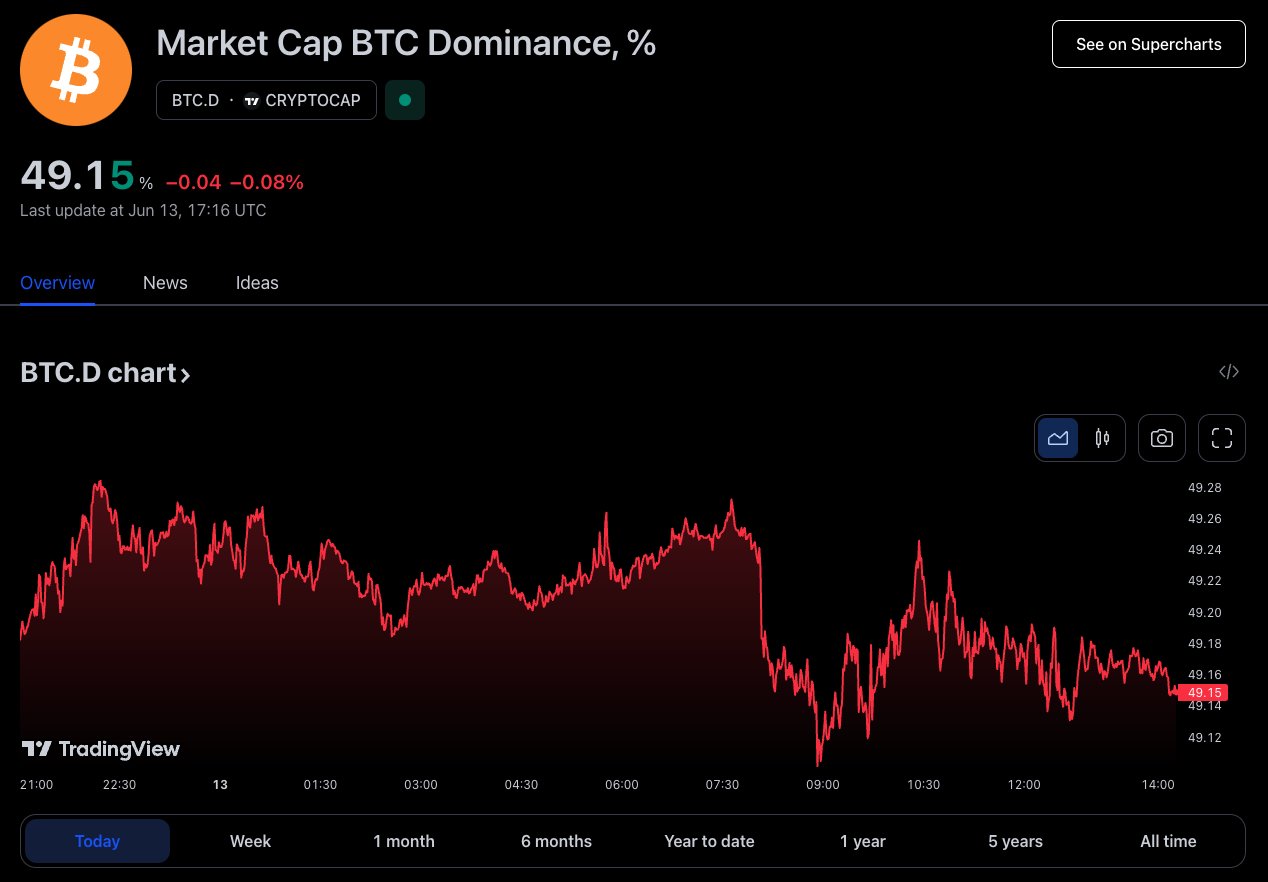Open embed code icon for chart
The width and height of the screenshot is (1268, 882).
(x=1229, y=372)
